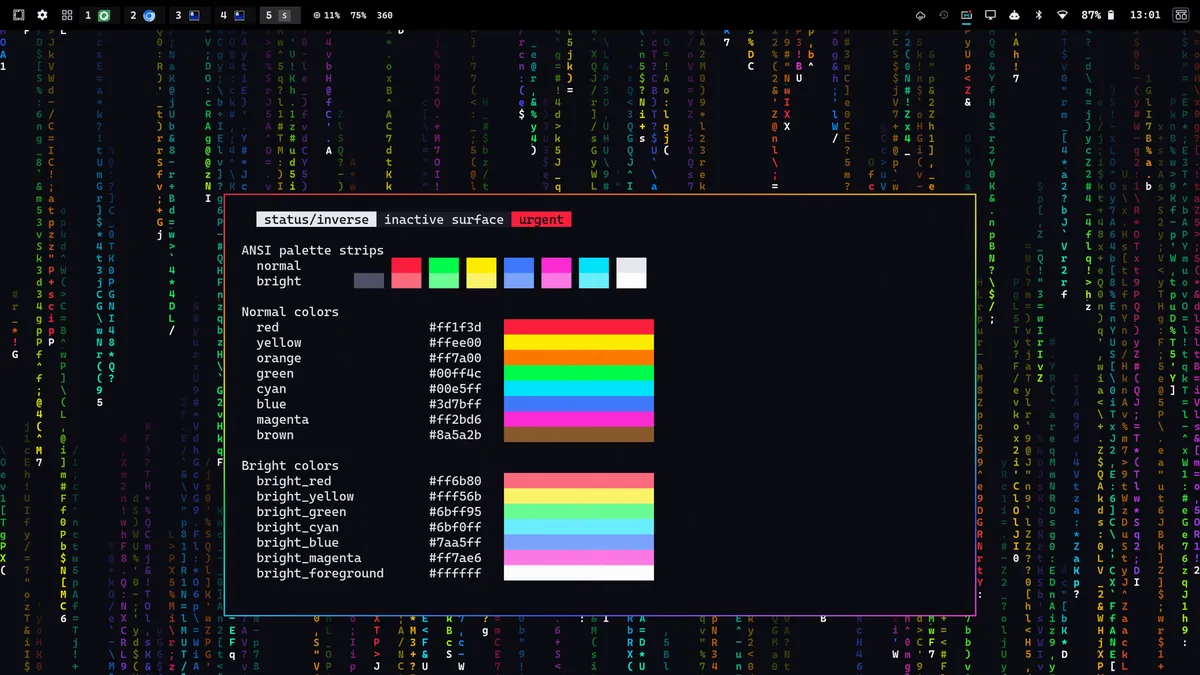Click the bright_blue color bar
Screen dimensions: 1200x675
[579, 543]
